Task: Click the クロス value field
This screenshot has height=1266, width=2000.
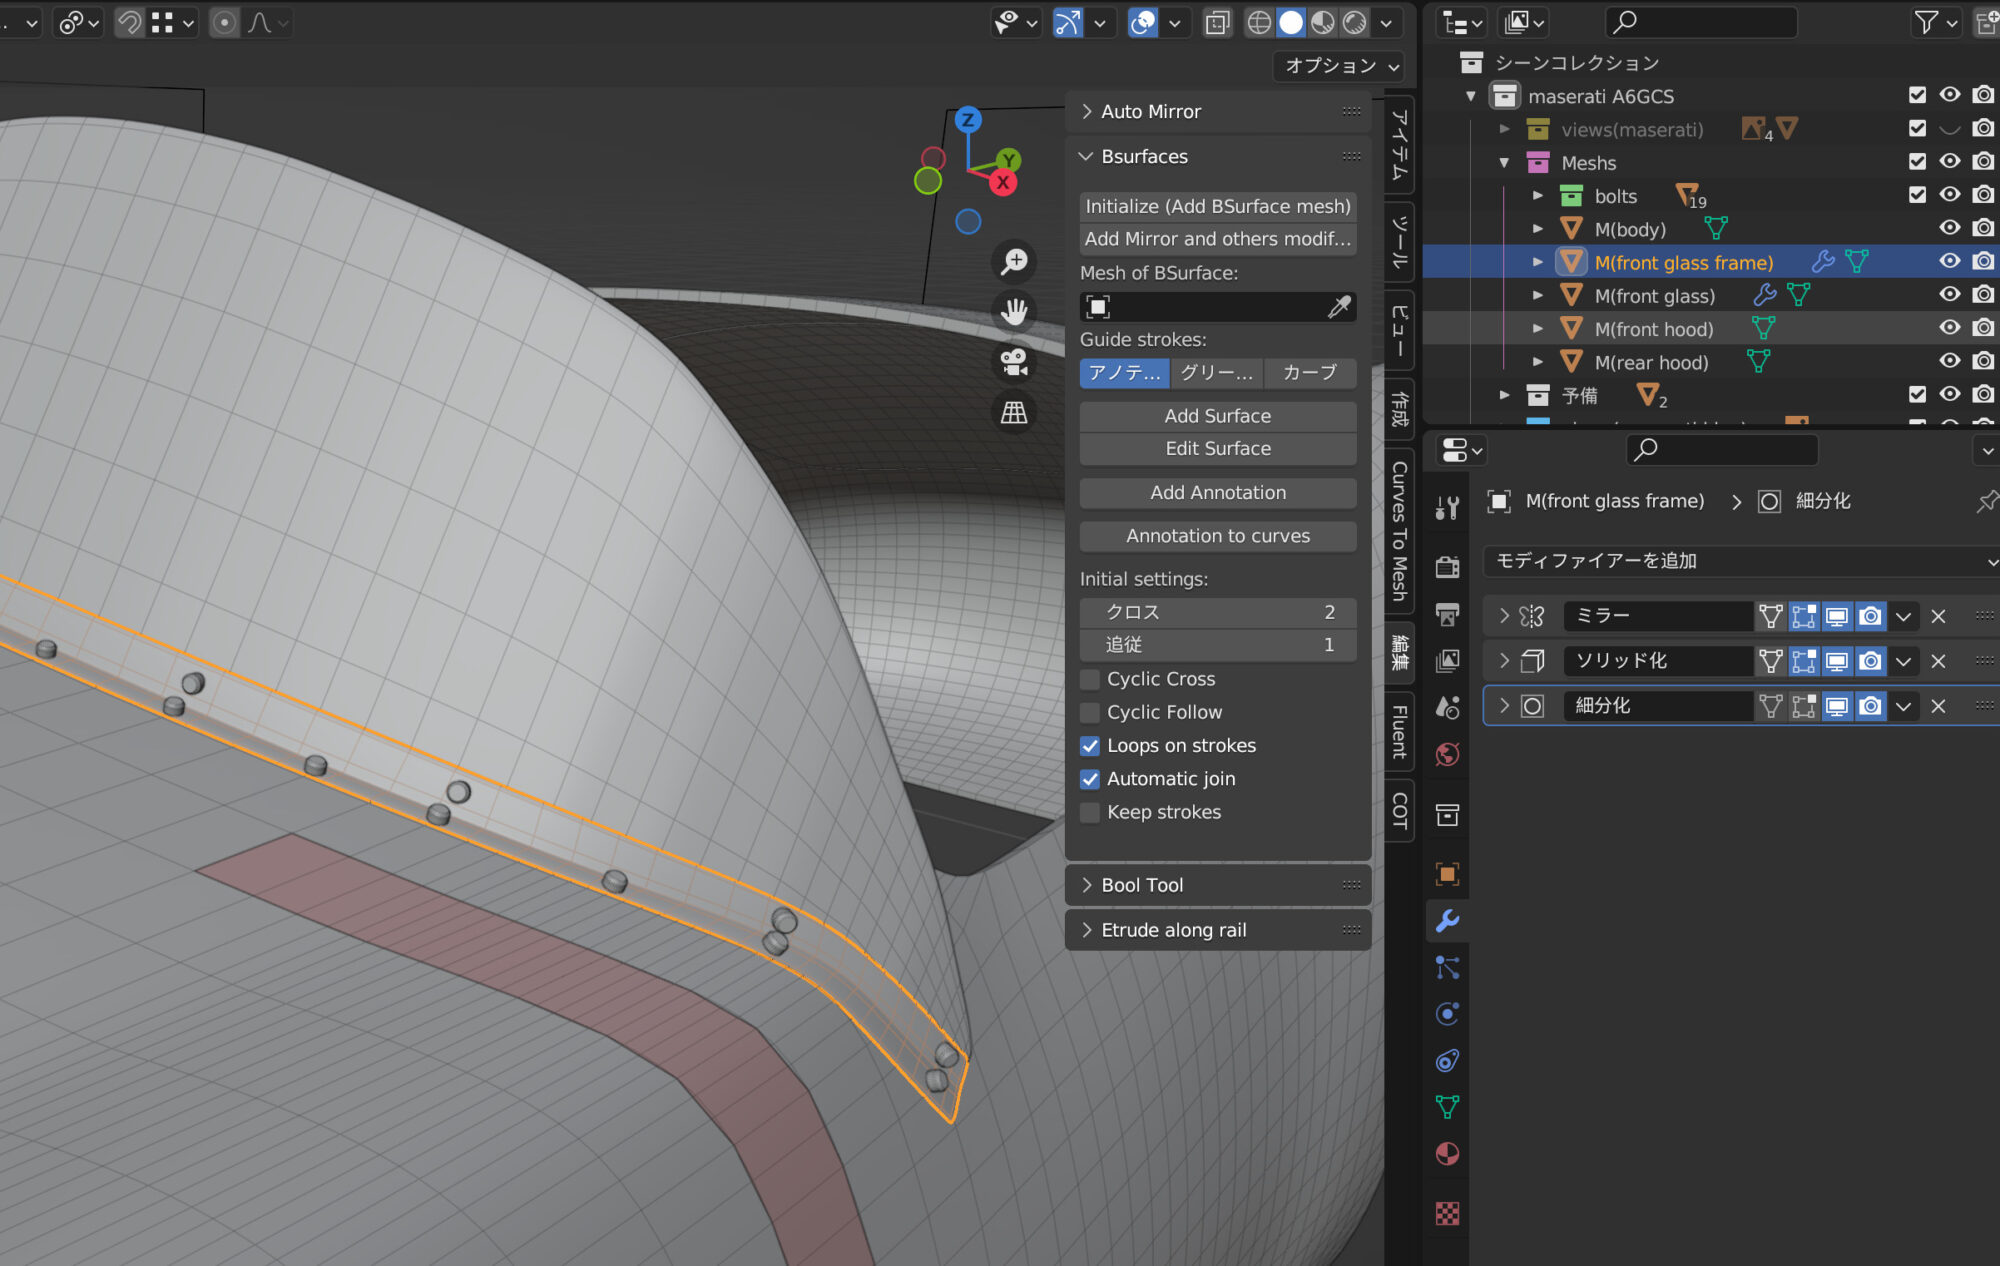Action: [1218, 612]
